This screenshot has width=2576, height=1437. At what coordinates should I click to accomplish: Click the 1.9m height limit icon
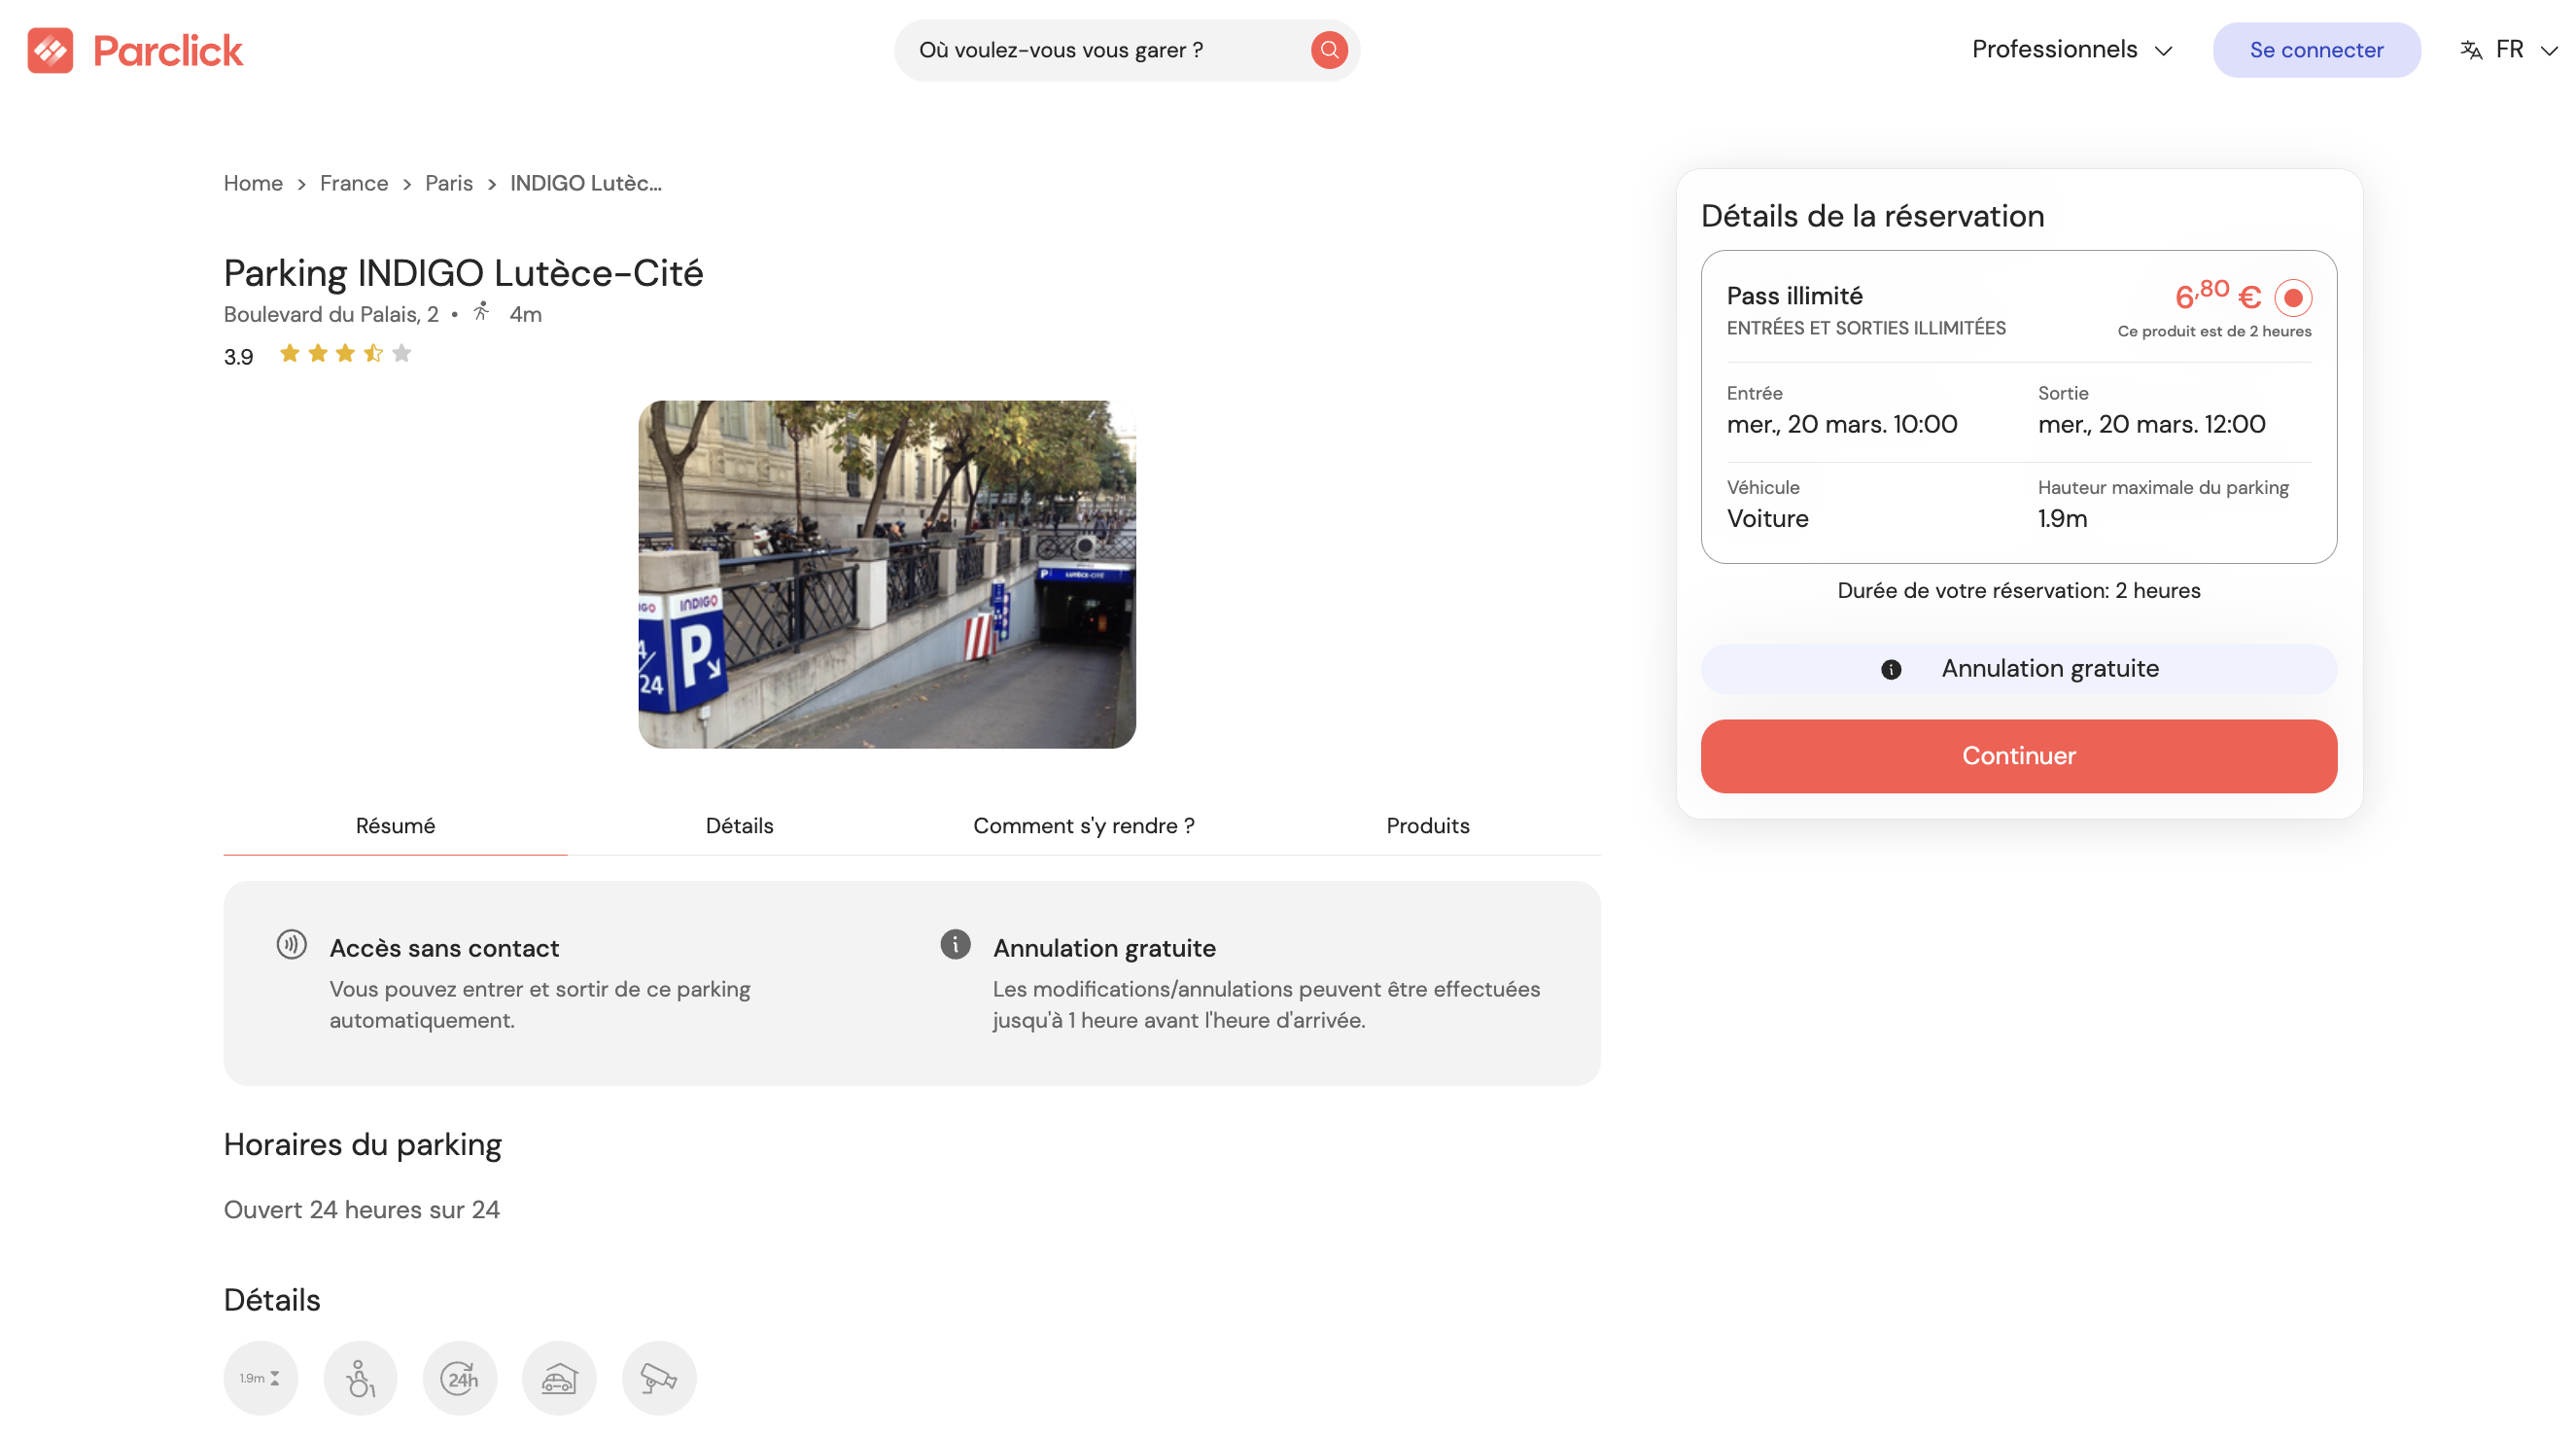click(260, 1377)
